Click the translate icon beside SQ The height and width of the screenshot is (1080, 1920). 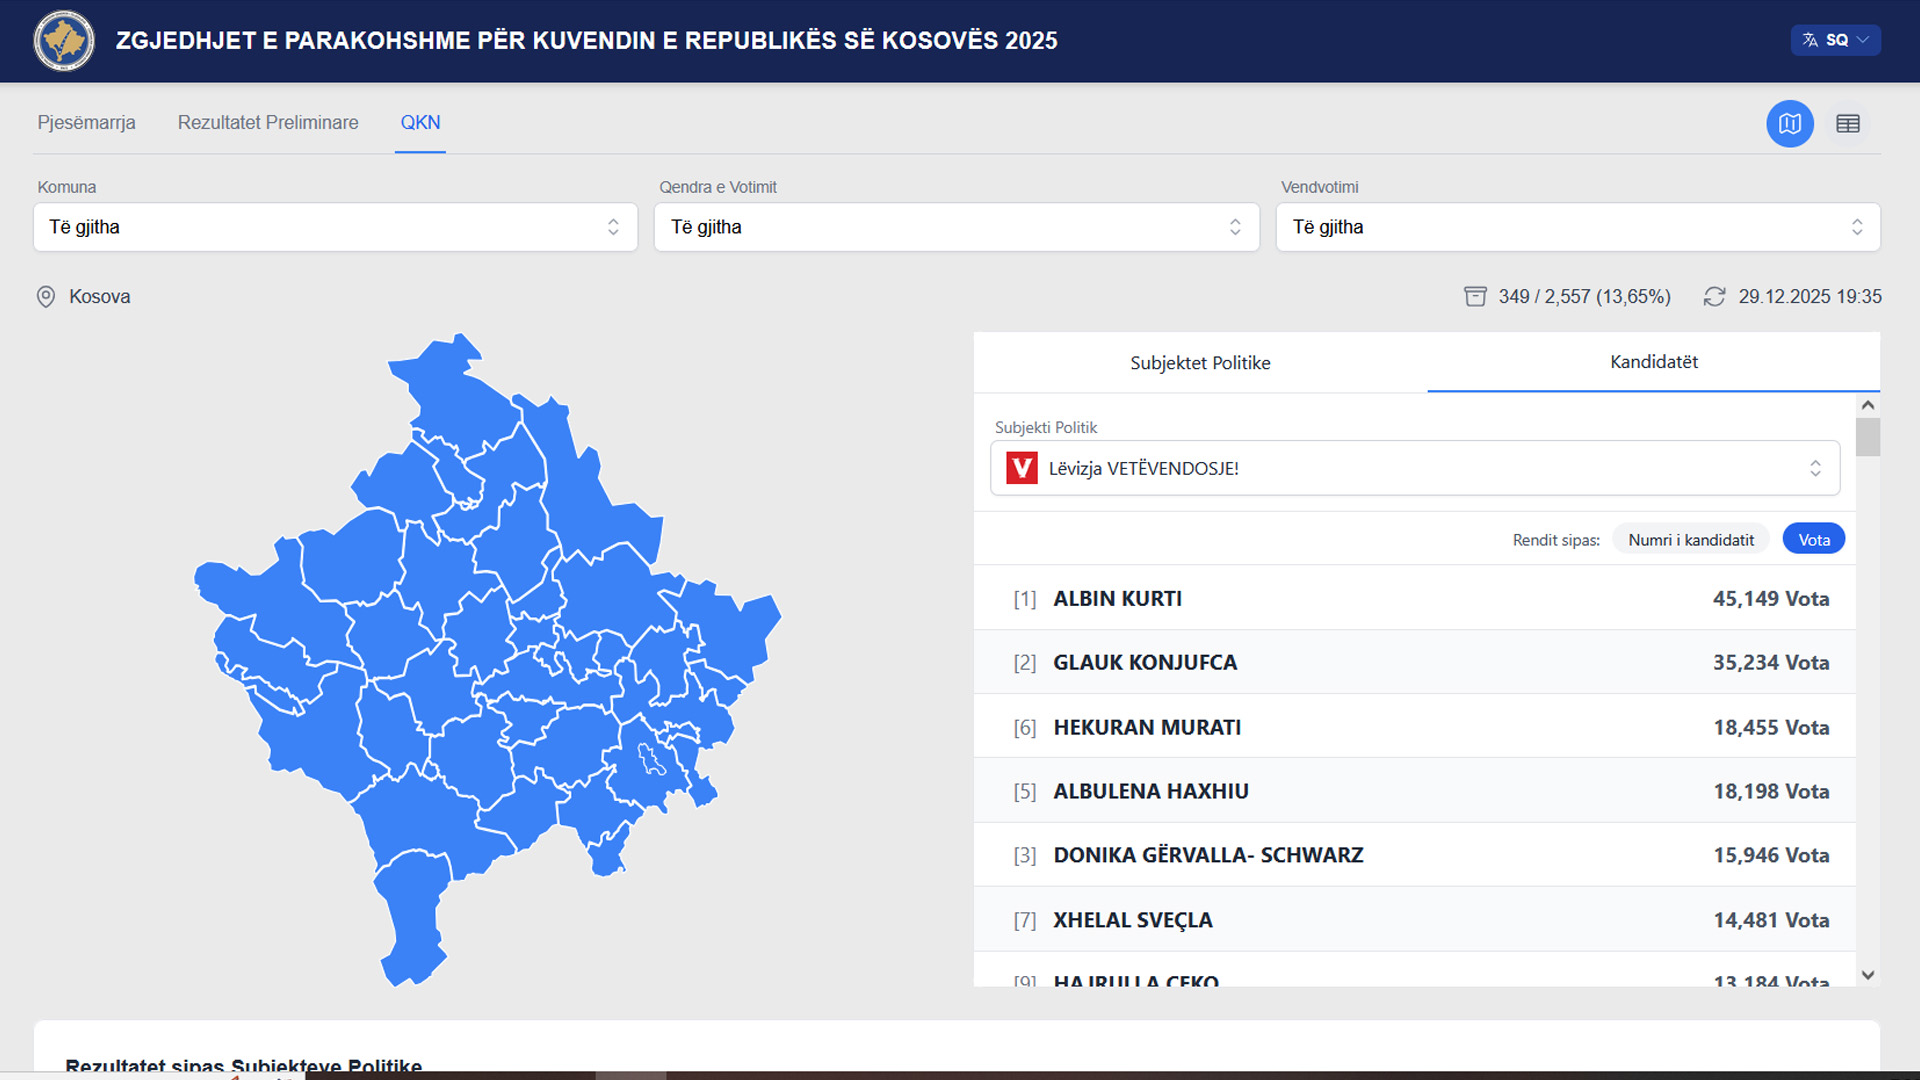tap(1810, 41)
